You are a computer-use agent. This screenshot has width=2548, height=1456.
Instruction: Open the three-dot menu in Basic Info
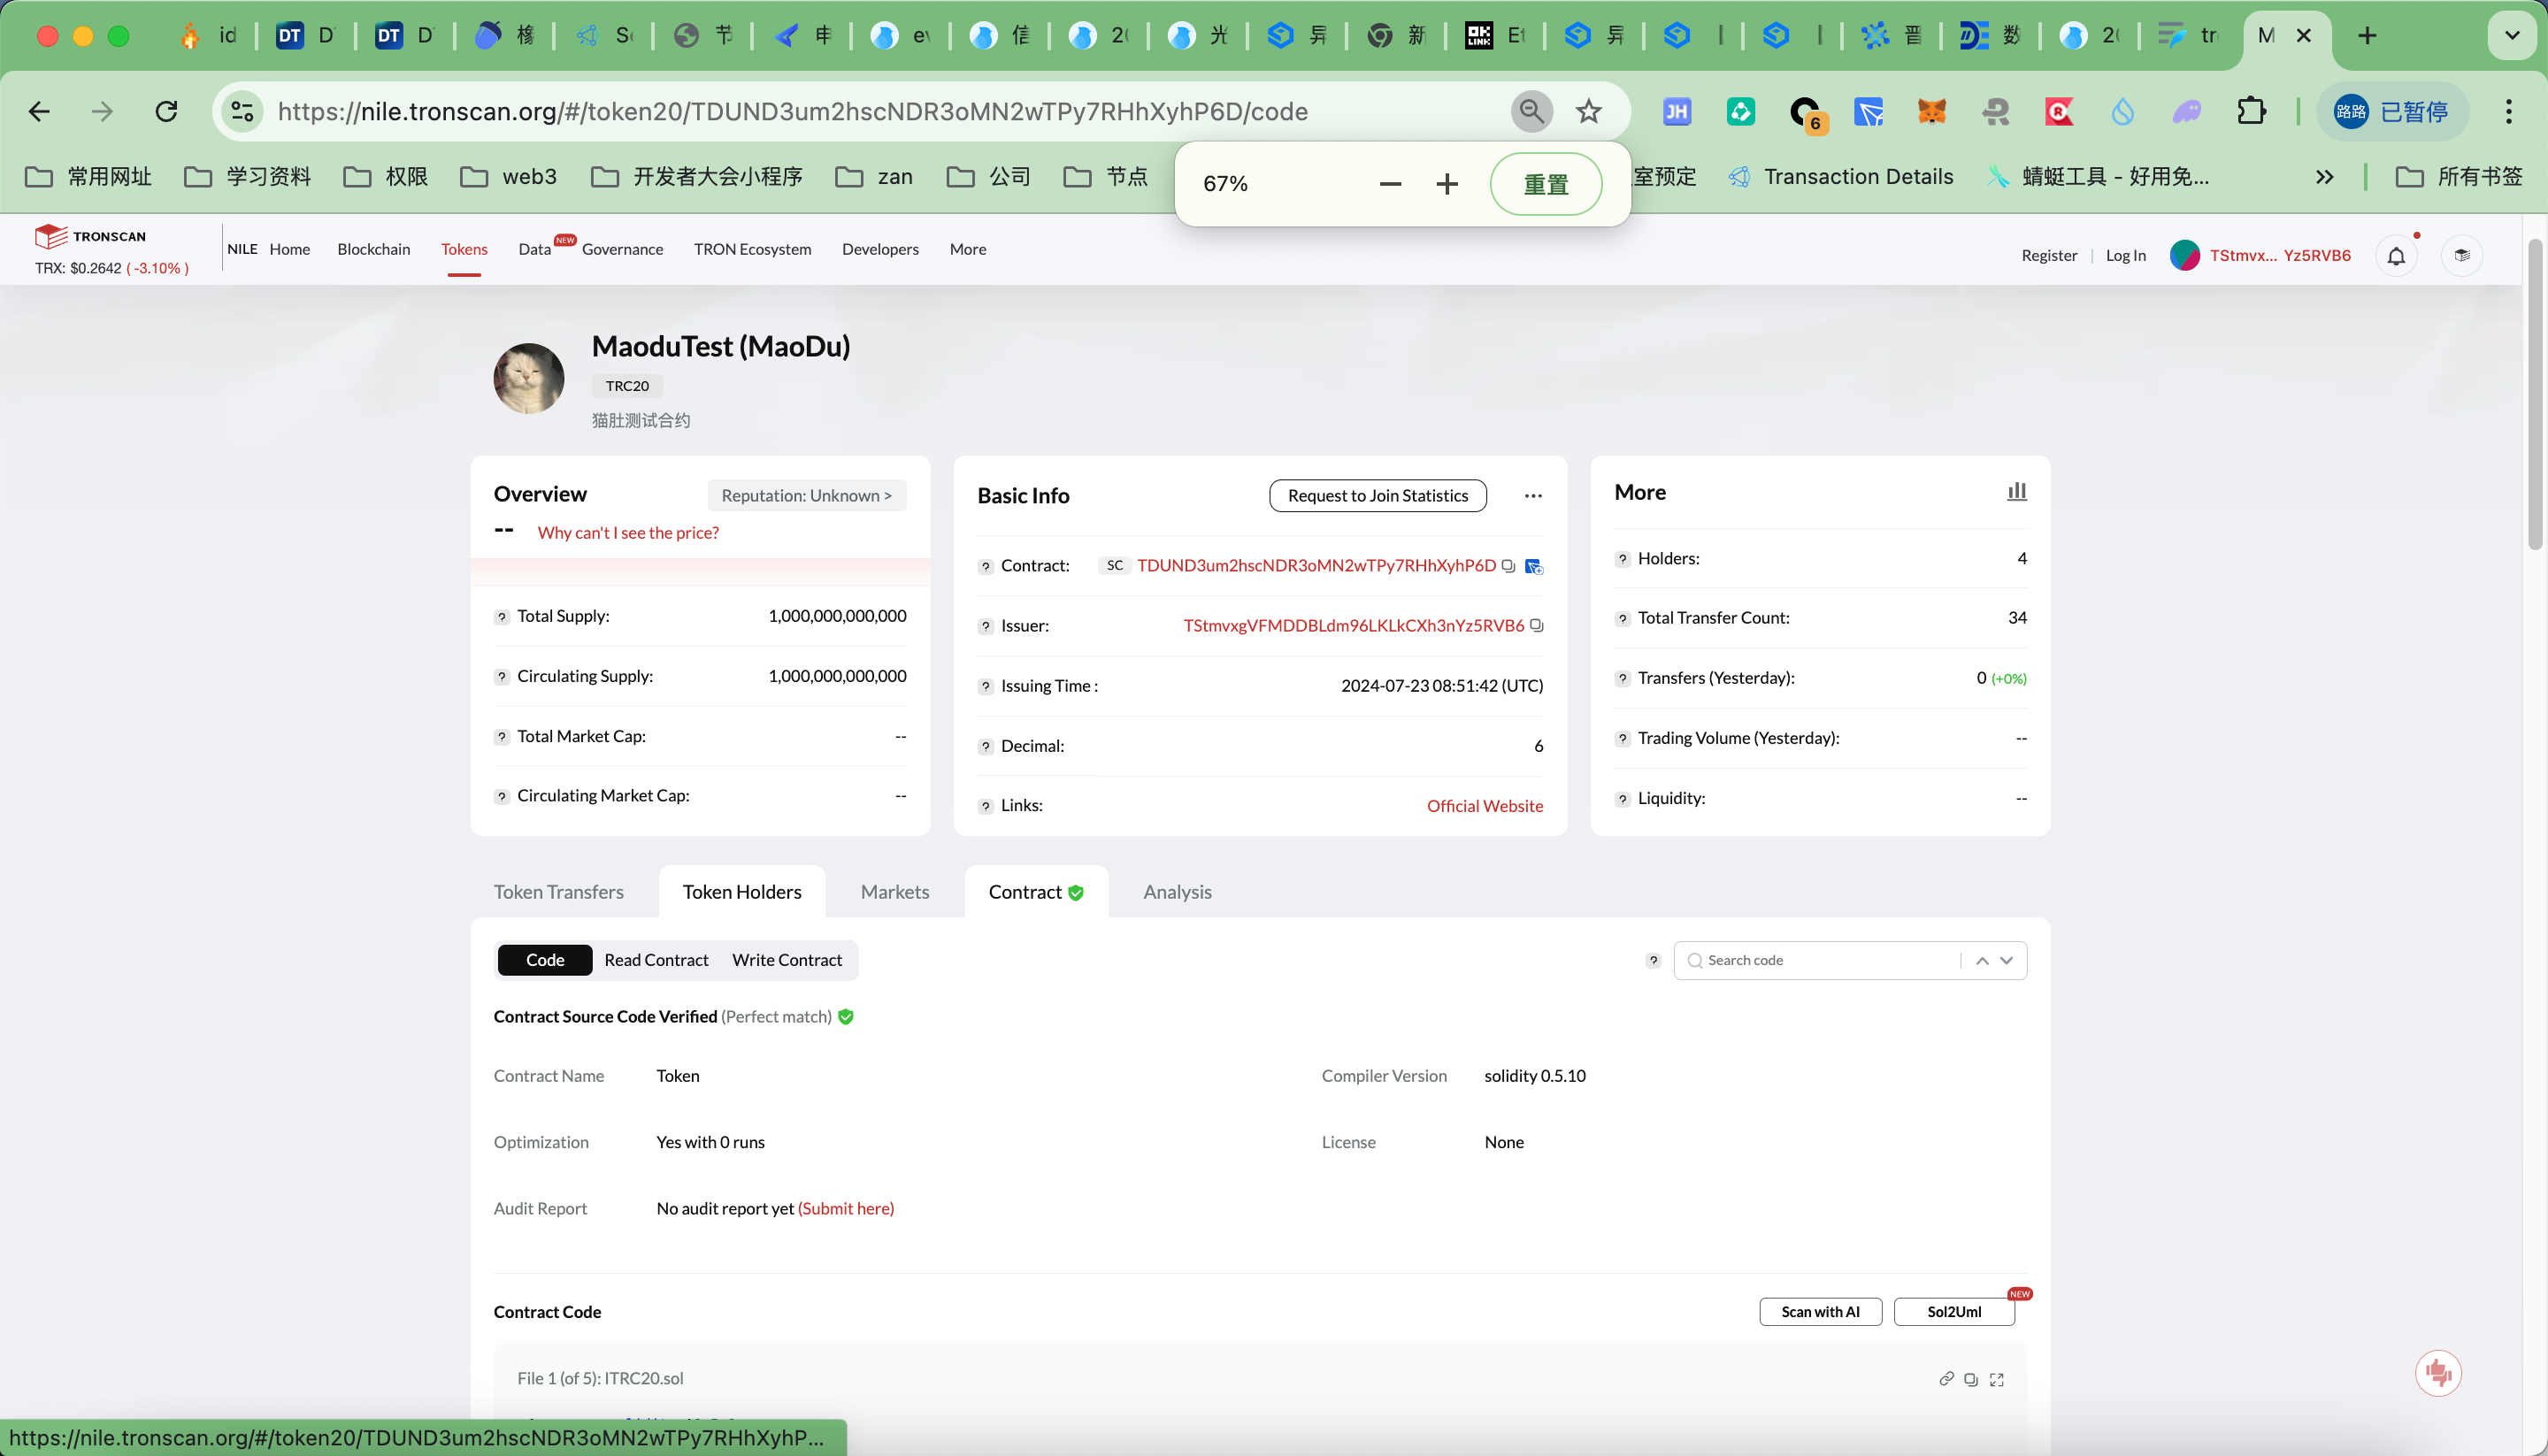(1533, 496)
